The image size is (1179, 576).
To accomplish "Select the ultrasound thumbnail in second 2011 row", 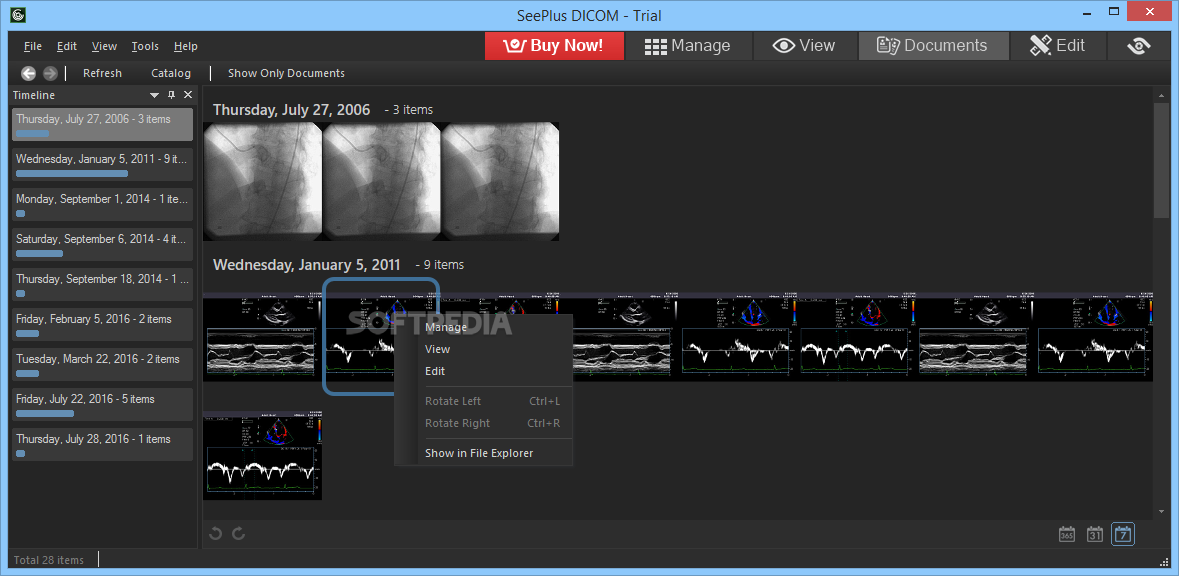I will pos(262,455).
